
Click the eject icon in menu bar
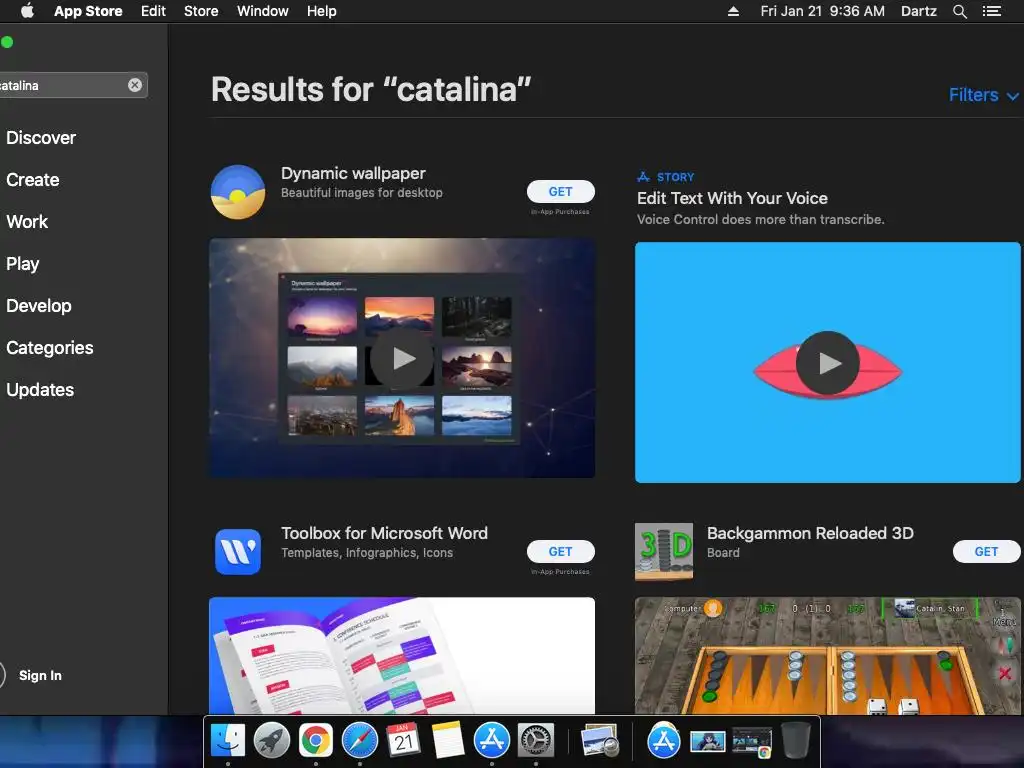733,11
